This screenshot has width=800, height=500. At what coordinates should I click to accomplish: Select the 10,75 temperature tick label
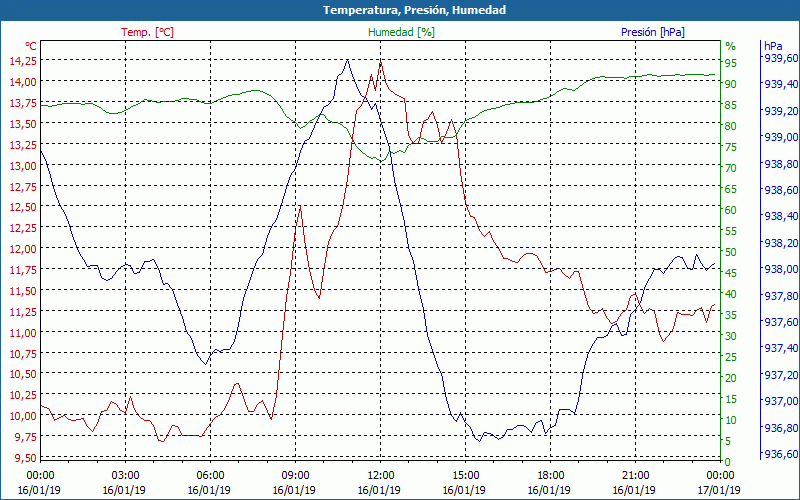click(23, 353)
